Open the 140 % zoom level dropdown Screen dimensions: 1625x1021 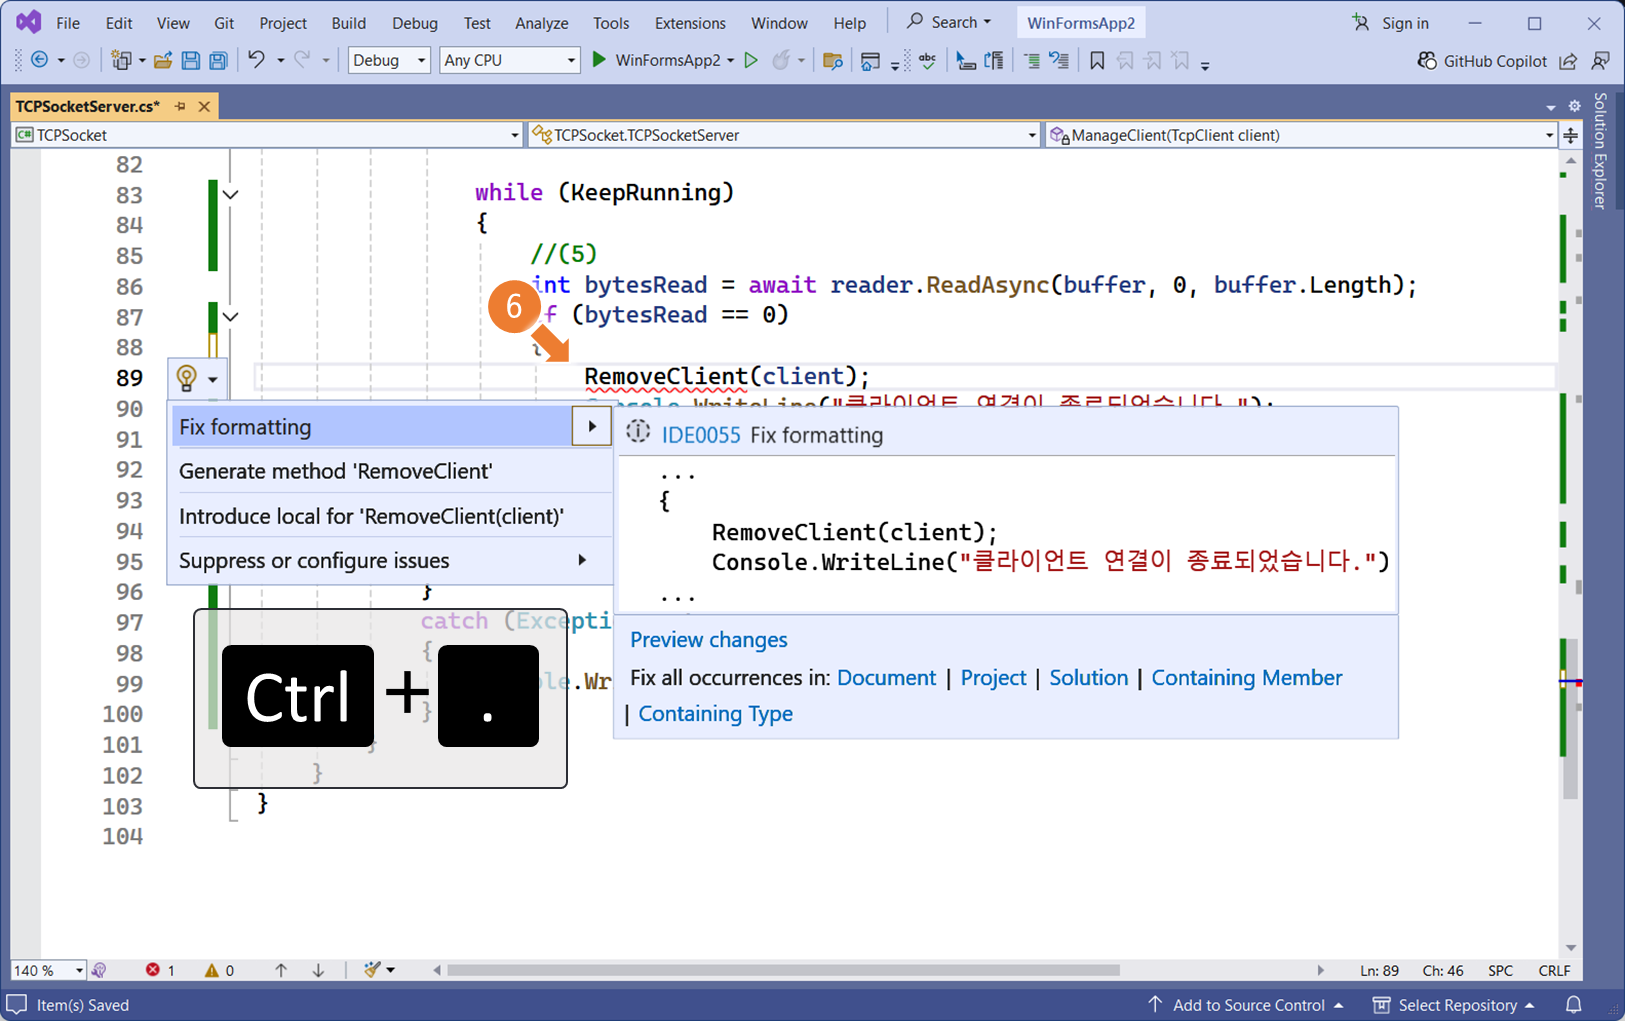(x=48, y=970)
